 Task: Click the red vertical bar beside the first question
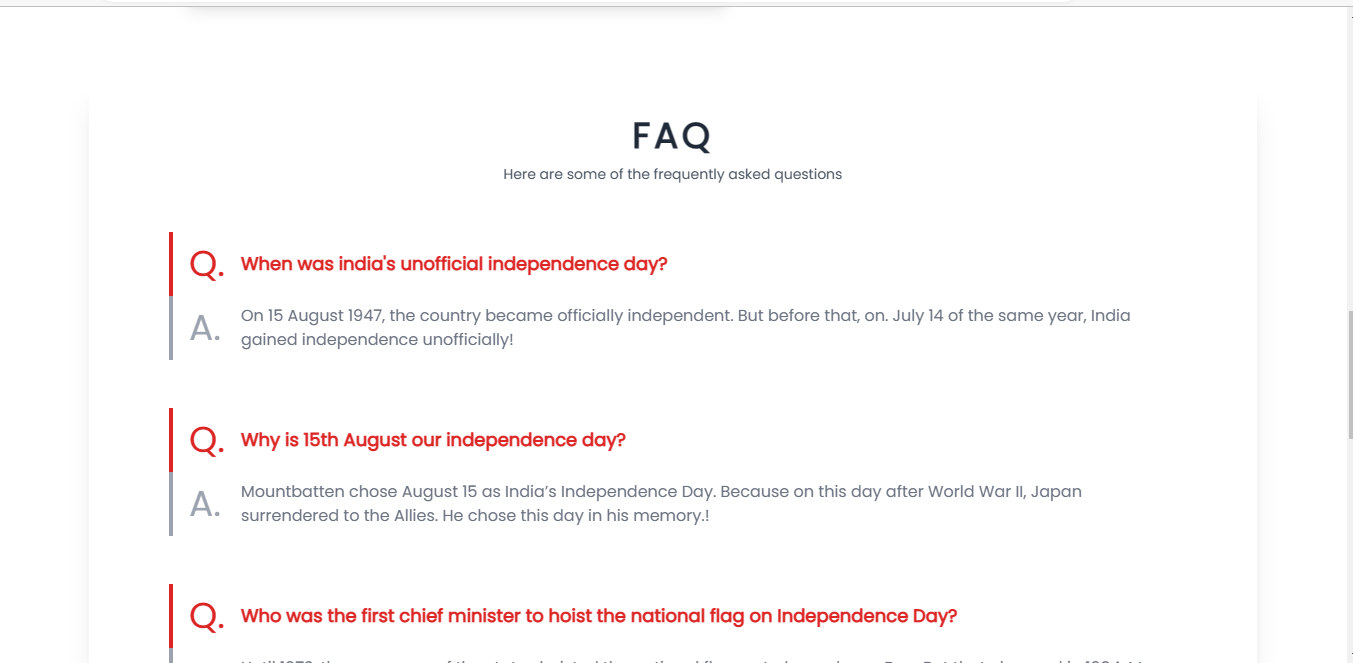coord(171,264)
